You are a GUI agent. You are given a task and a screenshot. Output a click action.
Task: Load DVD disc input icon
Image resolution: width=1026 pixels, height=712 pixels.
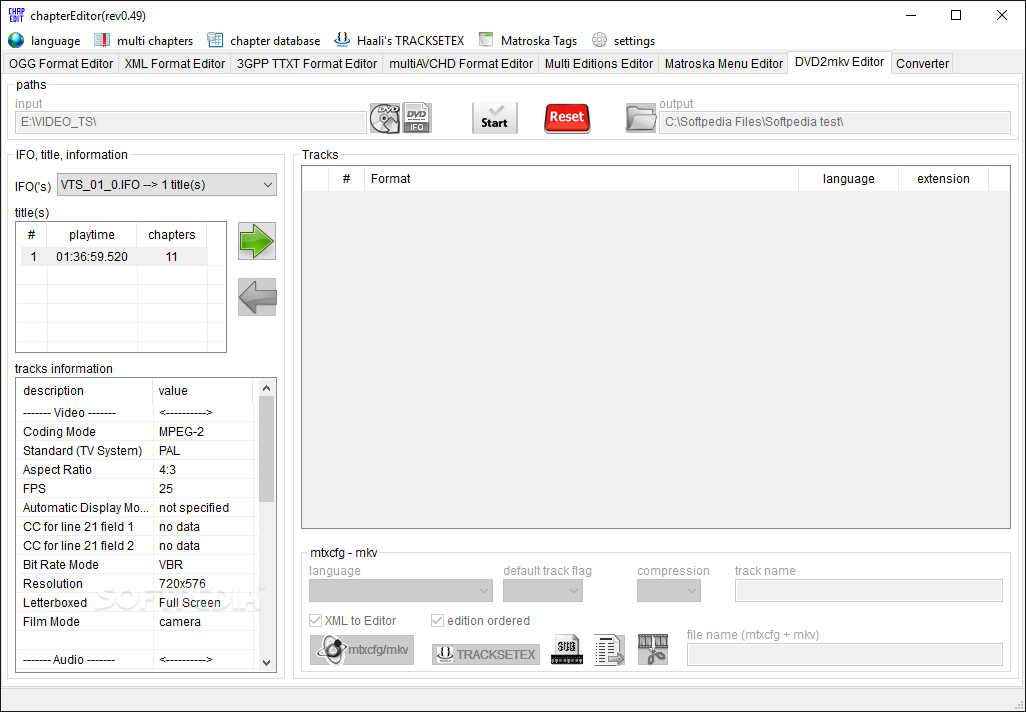click(385, 118)
